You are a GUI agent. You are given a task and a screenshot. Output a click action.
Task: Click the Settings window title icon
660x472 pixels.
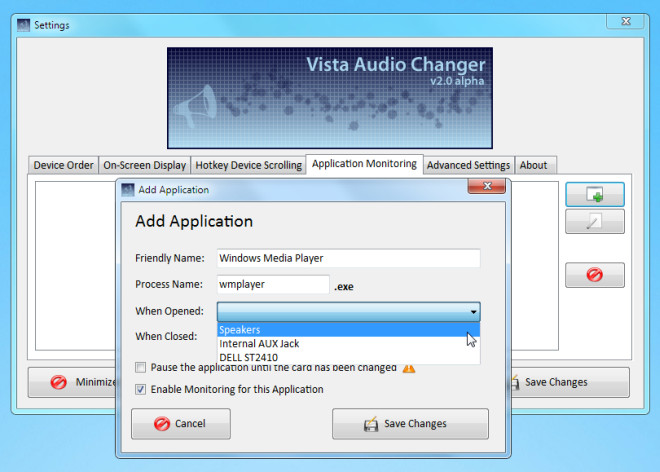coord(24,25)
